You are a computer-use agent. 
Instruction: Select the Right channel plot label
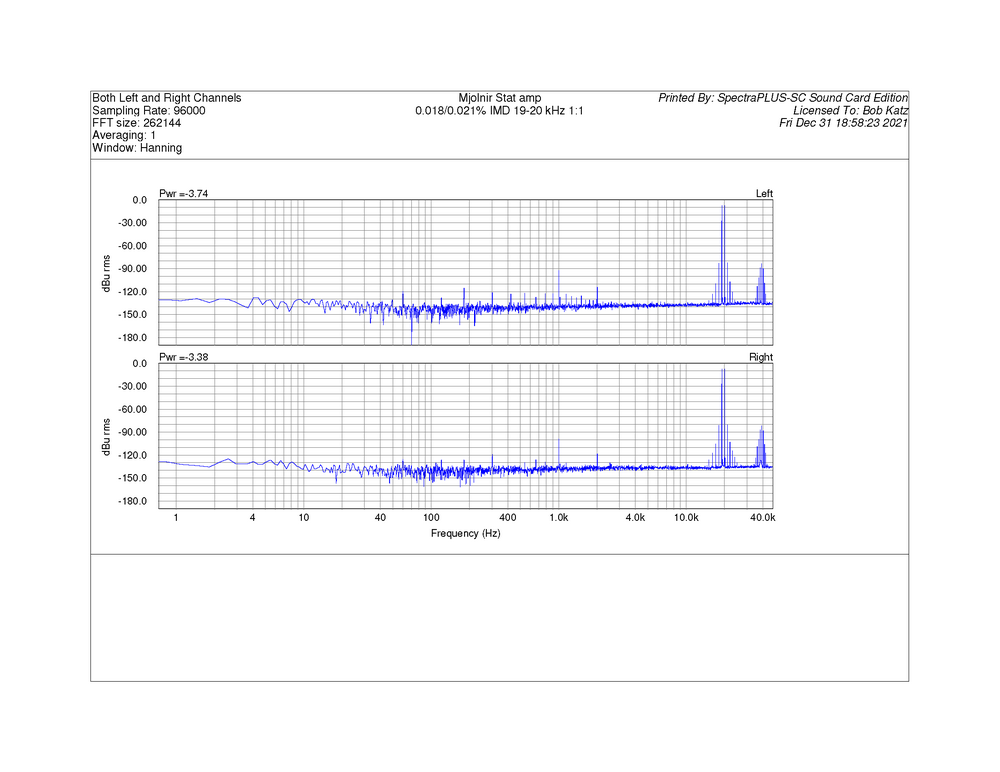click(761, 357)
